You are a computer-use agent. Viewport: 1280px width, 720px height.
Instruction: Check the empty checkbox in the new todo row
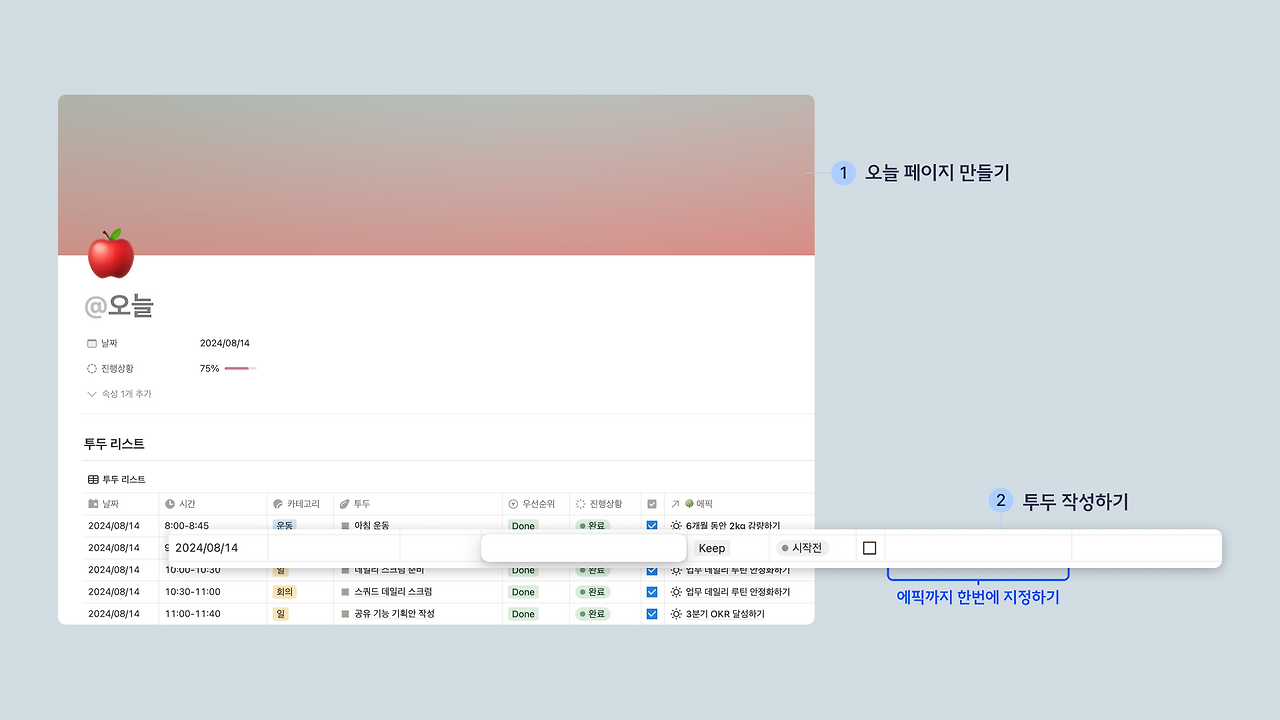[x=869, y=548]
